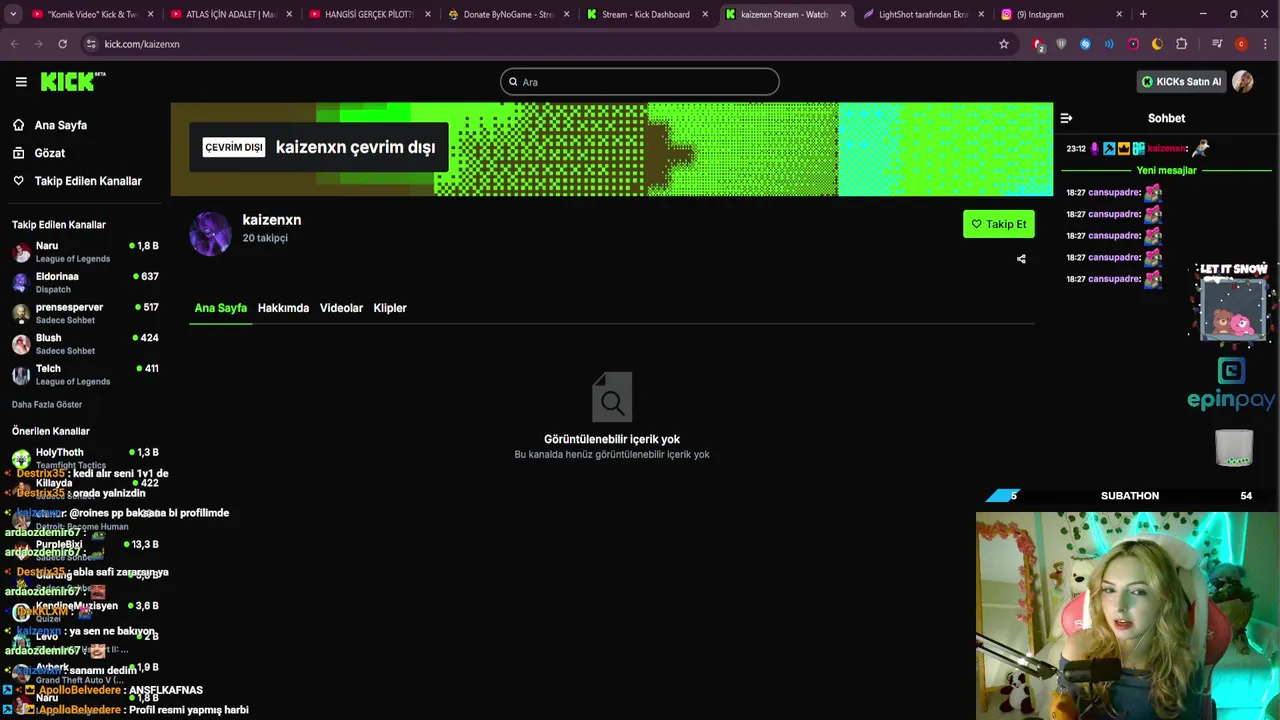The width and height of the screenshot is (1280, 720).
Task: Click the user avatar in Kick header
Action: click(x=1243, y=82)
